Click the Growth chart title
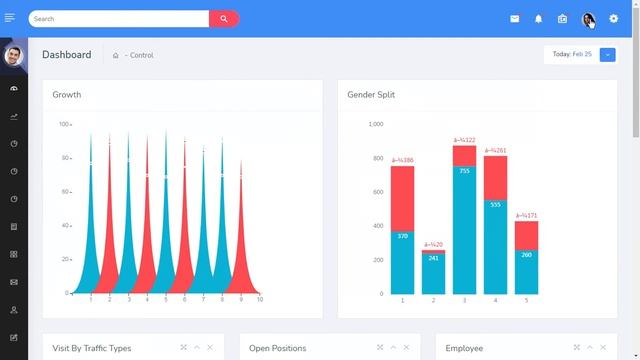This screenshot has height=360, width=640. point(67,95)
